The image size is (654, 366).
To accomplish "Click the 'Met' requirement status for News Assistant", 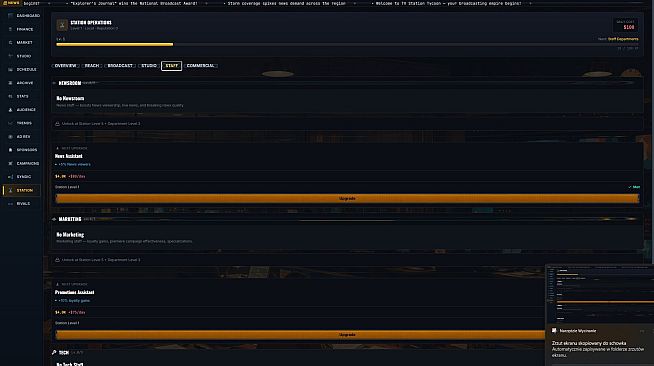I will [634, 187].
